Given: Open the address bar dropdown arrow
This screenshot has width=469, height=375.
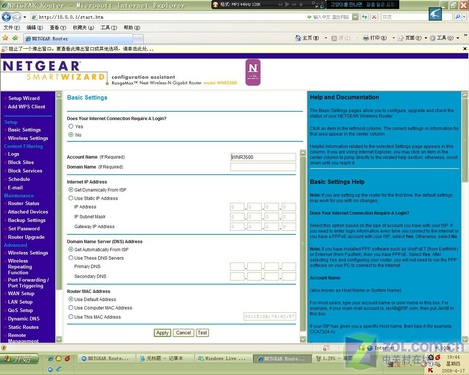Looking at the screenshot, I should [355, 17].
